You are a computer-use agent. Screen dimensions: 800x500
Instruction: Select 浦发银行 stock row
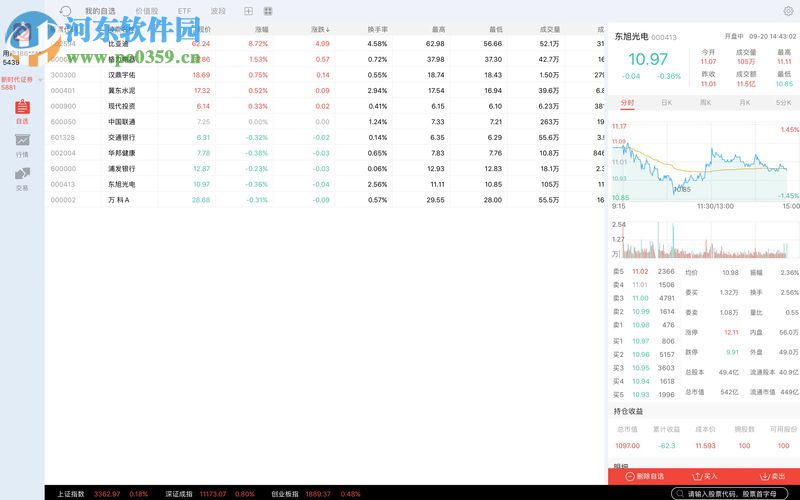point(326,169)
